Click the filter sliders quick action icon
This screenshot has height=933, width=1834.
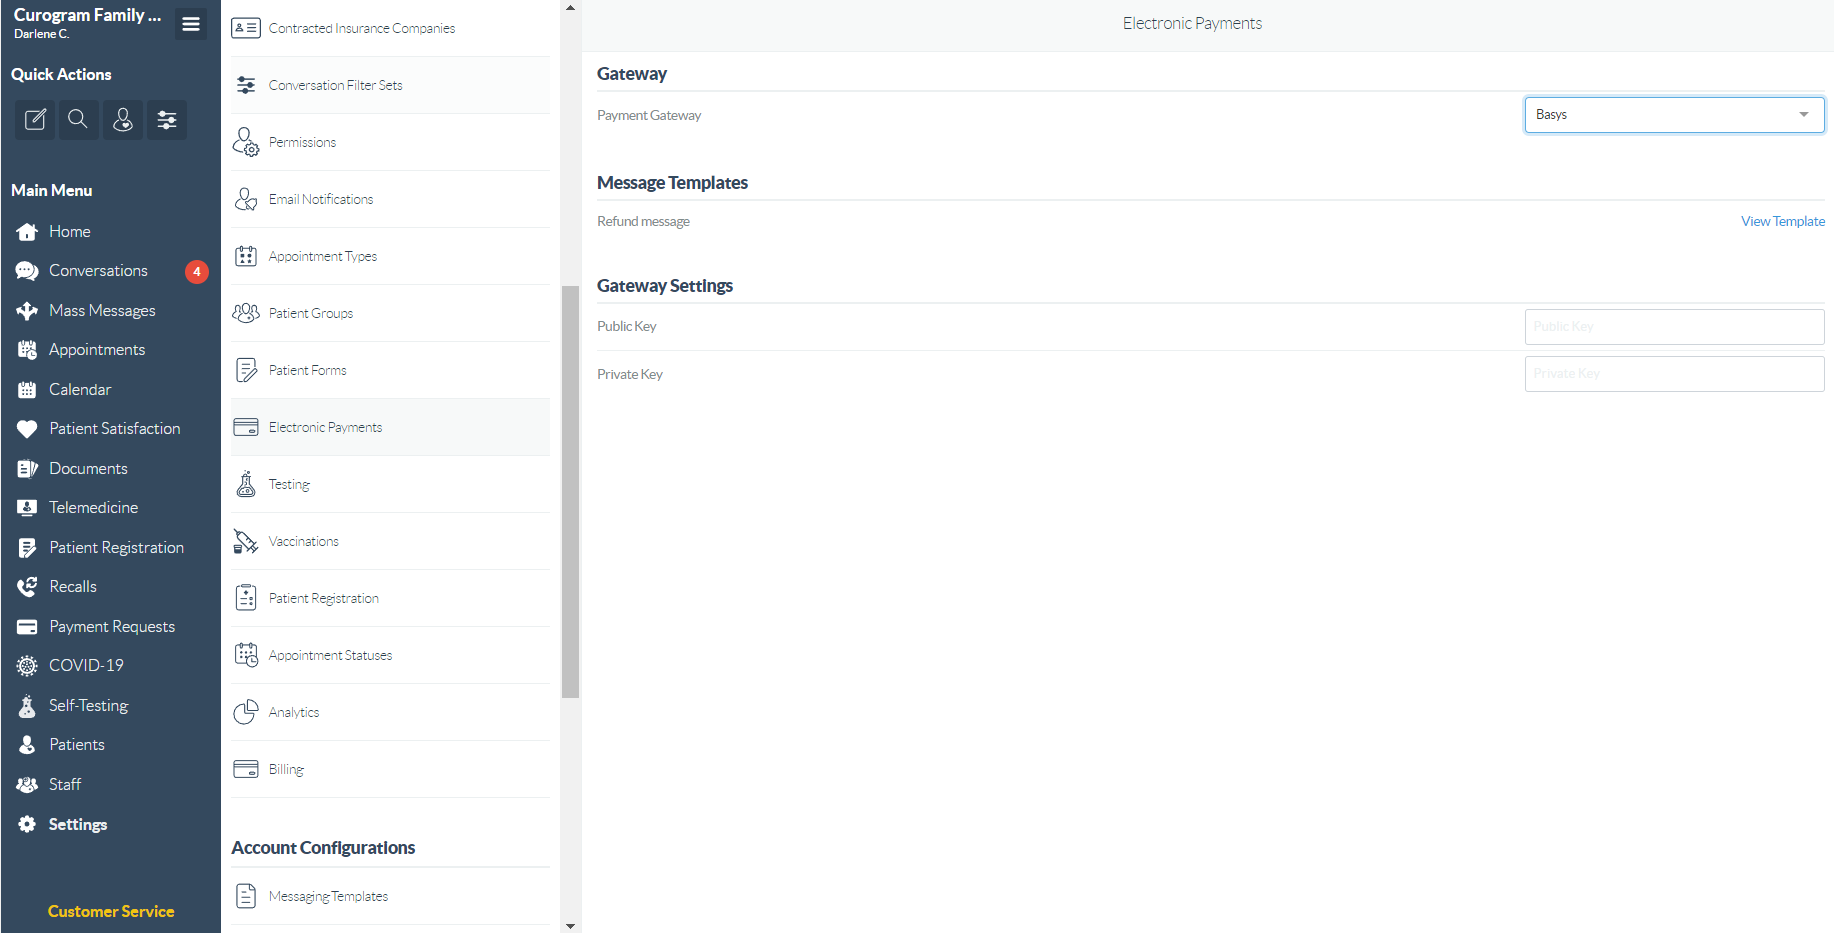tap(167, 120)
